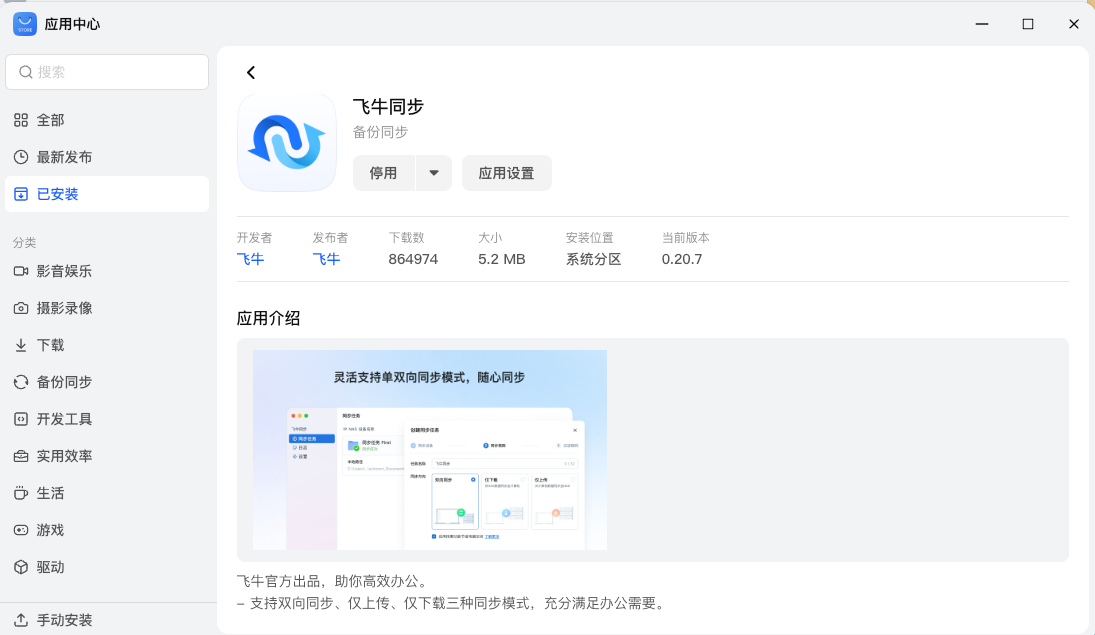Image resolution: width=1095 pixels, height=635 pixels.
Task: Click the 影音娱乐 video camera icon
Action: pos(21,271)
